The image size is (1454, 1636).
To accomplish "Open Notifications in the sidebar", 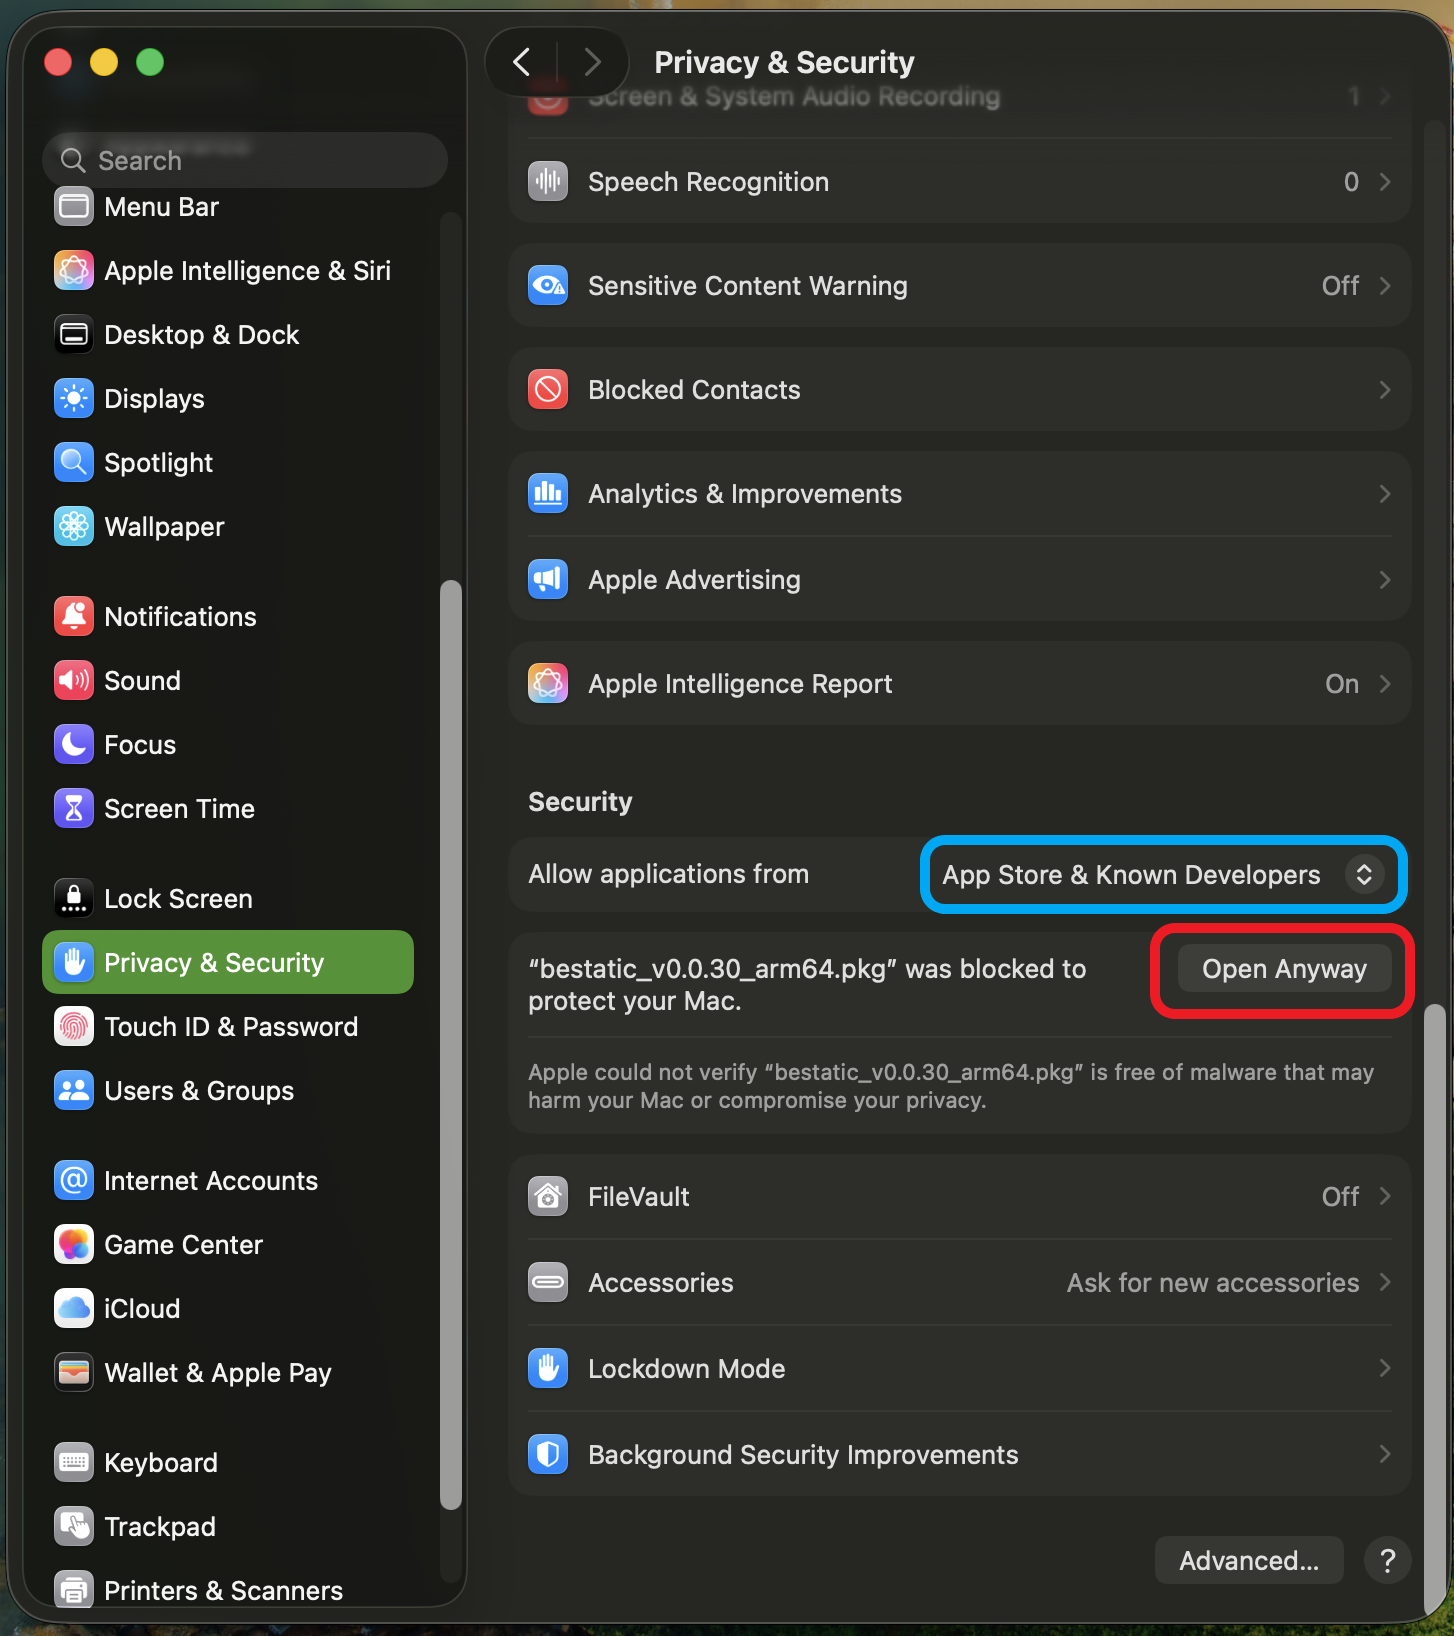I will pos(180,617).
